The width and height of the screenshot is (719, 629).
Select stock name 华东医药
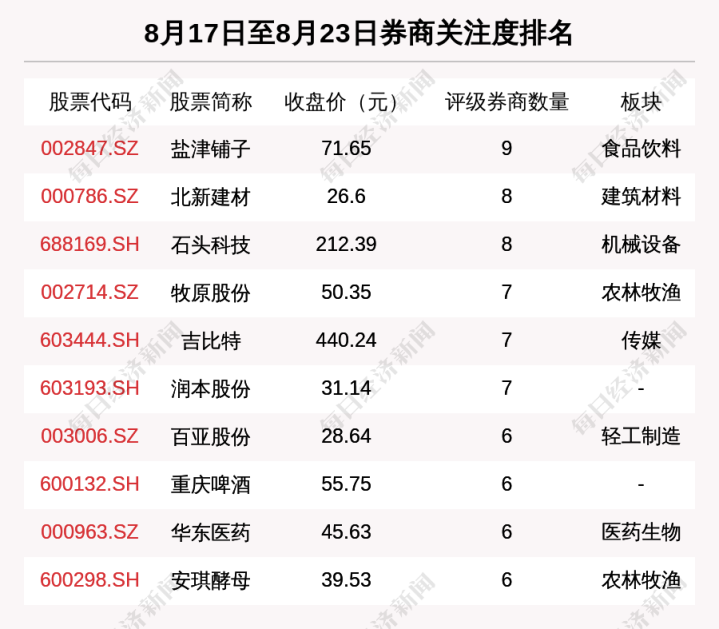coord(211,532)
